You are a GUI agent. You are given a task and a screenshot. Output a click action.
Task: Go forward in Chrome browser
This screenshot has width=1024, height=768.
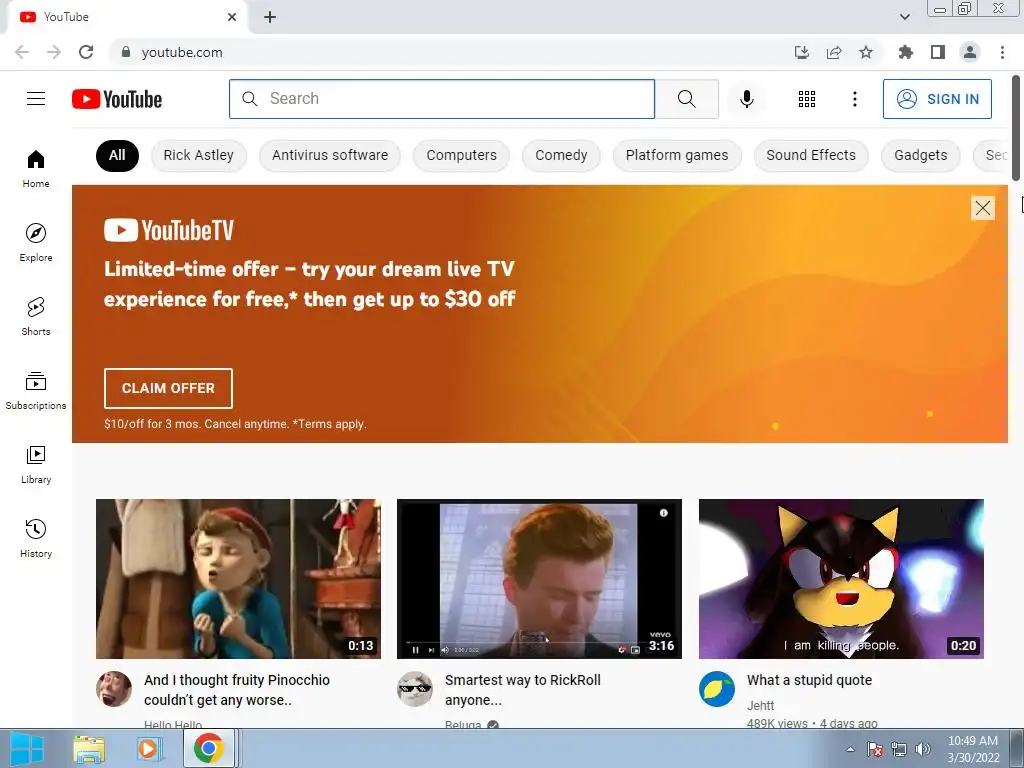point(54,52)
